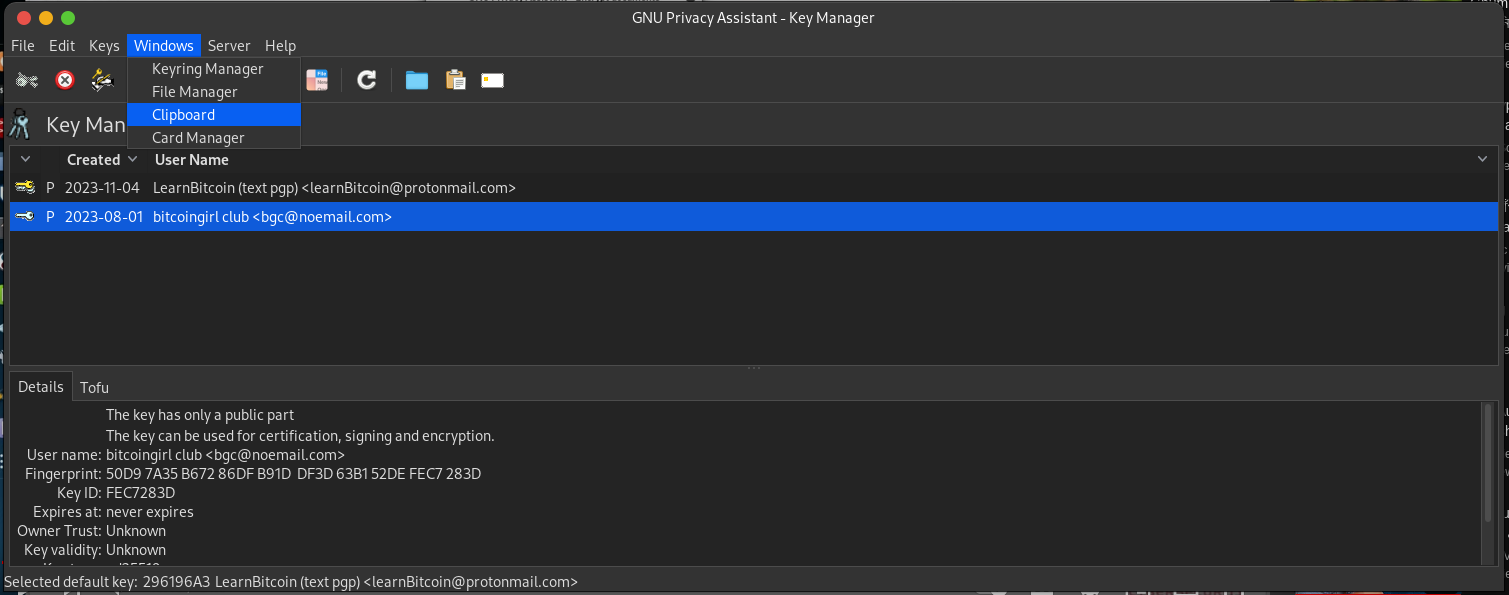
Task: Switch to the Tofu tab
Action: click(94, 387)
